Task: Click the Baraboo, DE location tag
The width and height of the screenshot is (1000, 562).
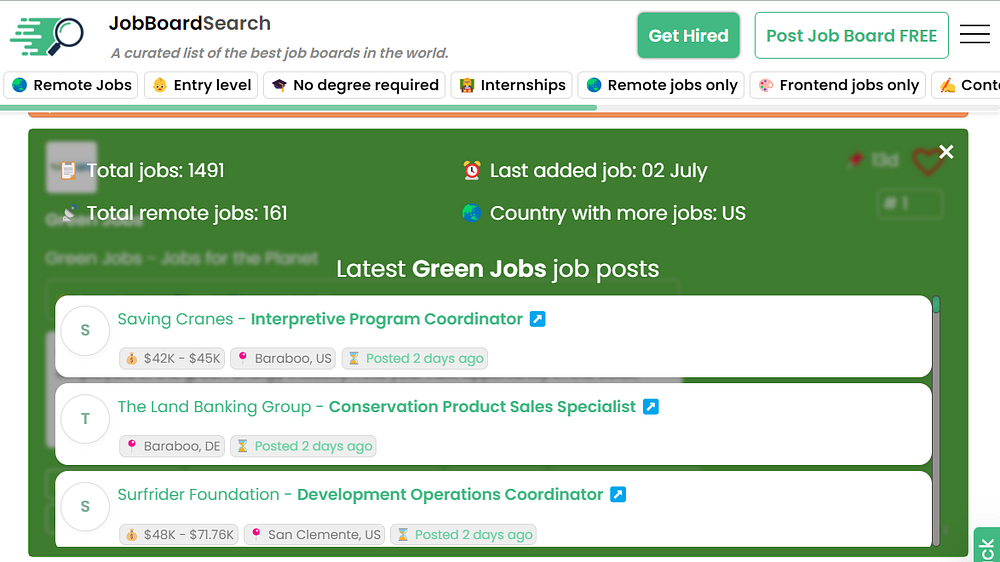Action: (x=172, y=447)
